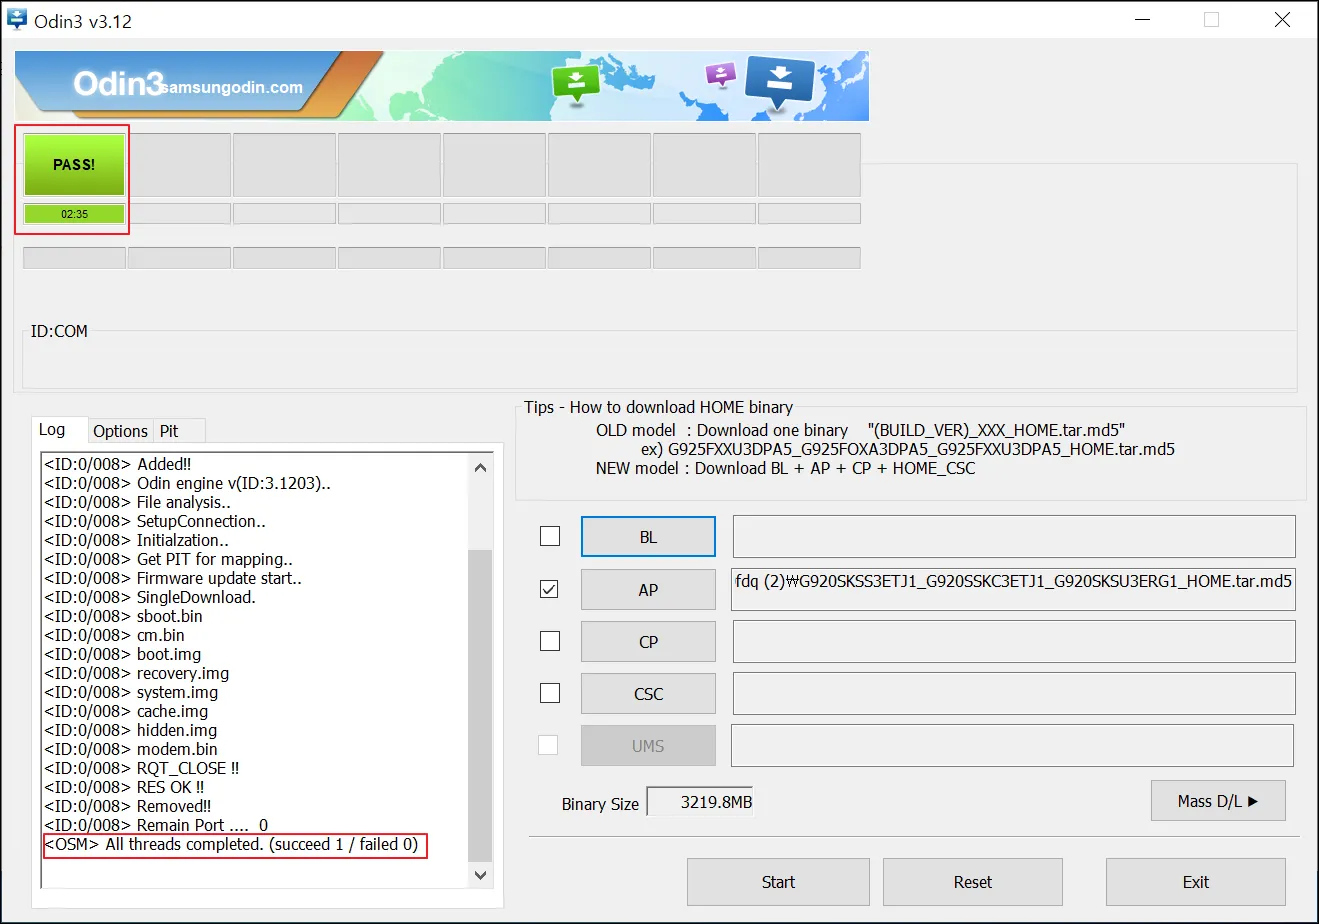Click the green PASS! status box

pos(74,165)
